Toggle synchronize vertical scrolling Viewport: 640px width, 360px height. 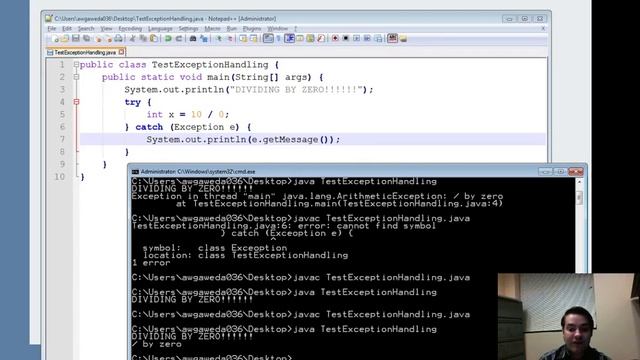tap(243, 39)
